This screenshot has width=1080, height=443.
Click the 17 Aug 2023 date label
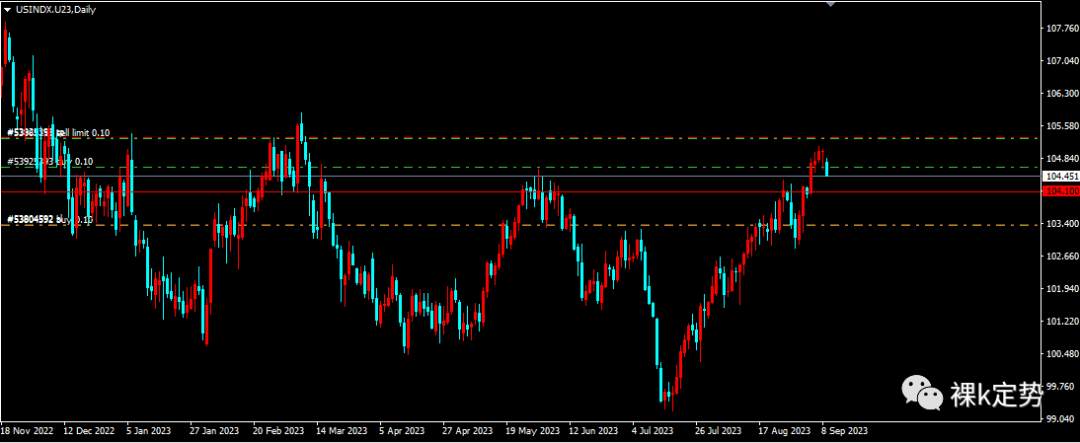coord(785,431)
